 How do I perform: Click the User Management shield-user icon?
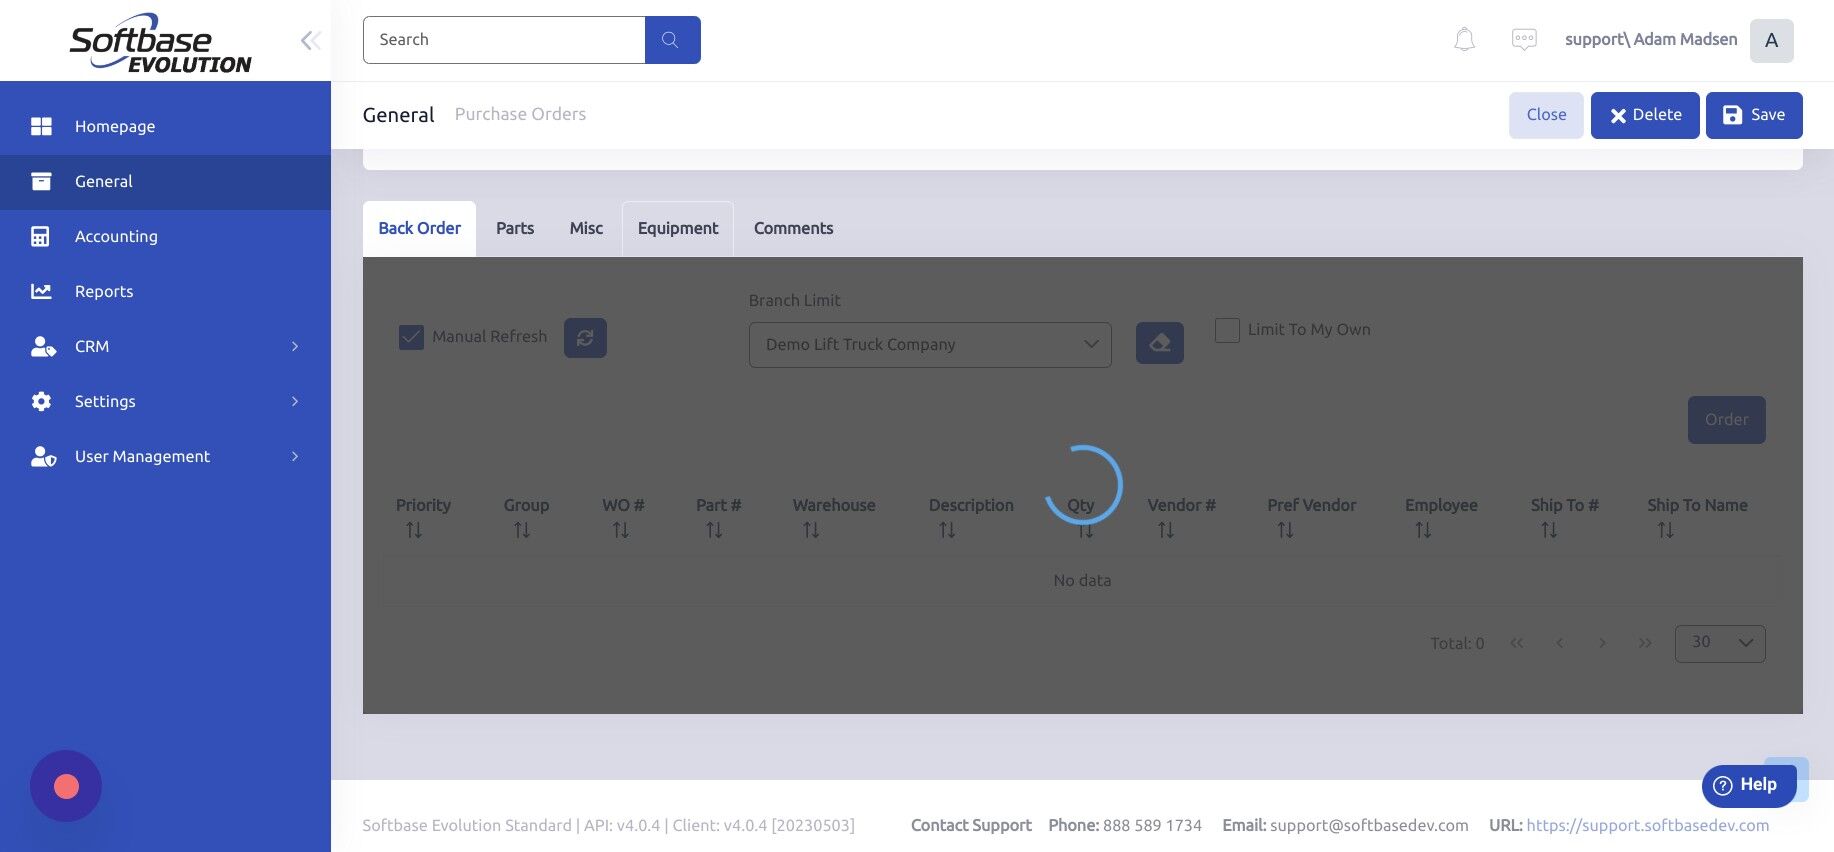click(43, 456)
